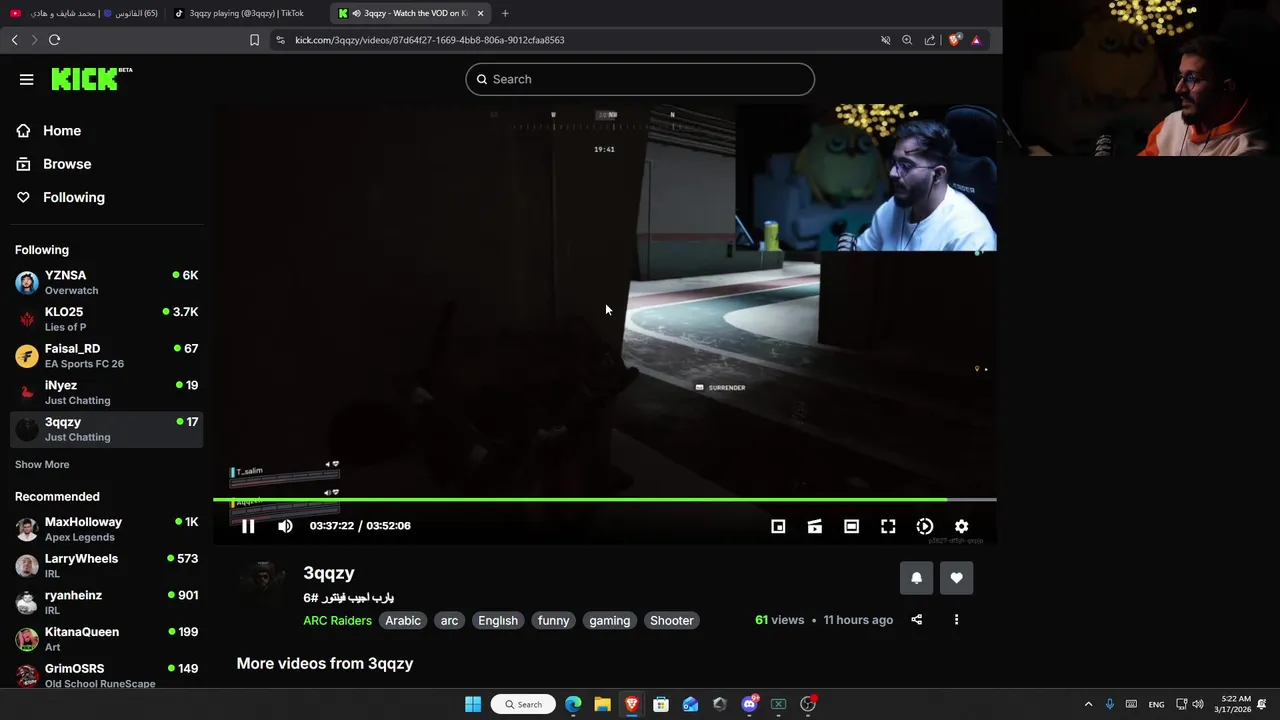This screenshot has height=720, width=1280.
Task: Expand Following list with Show More
Action: [42, 464]
